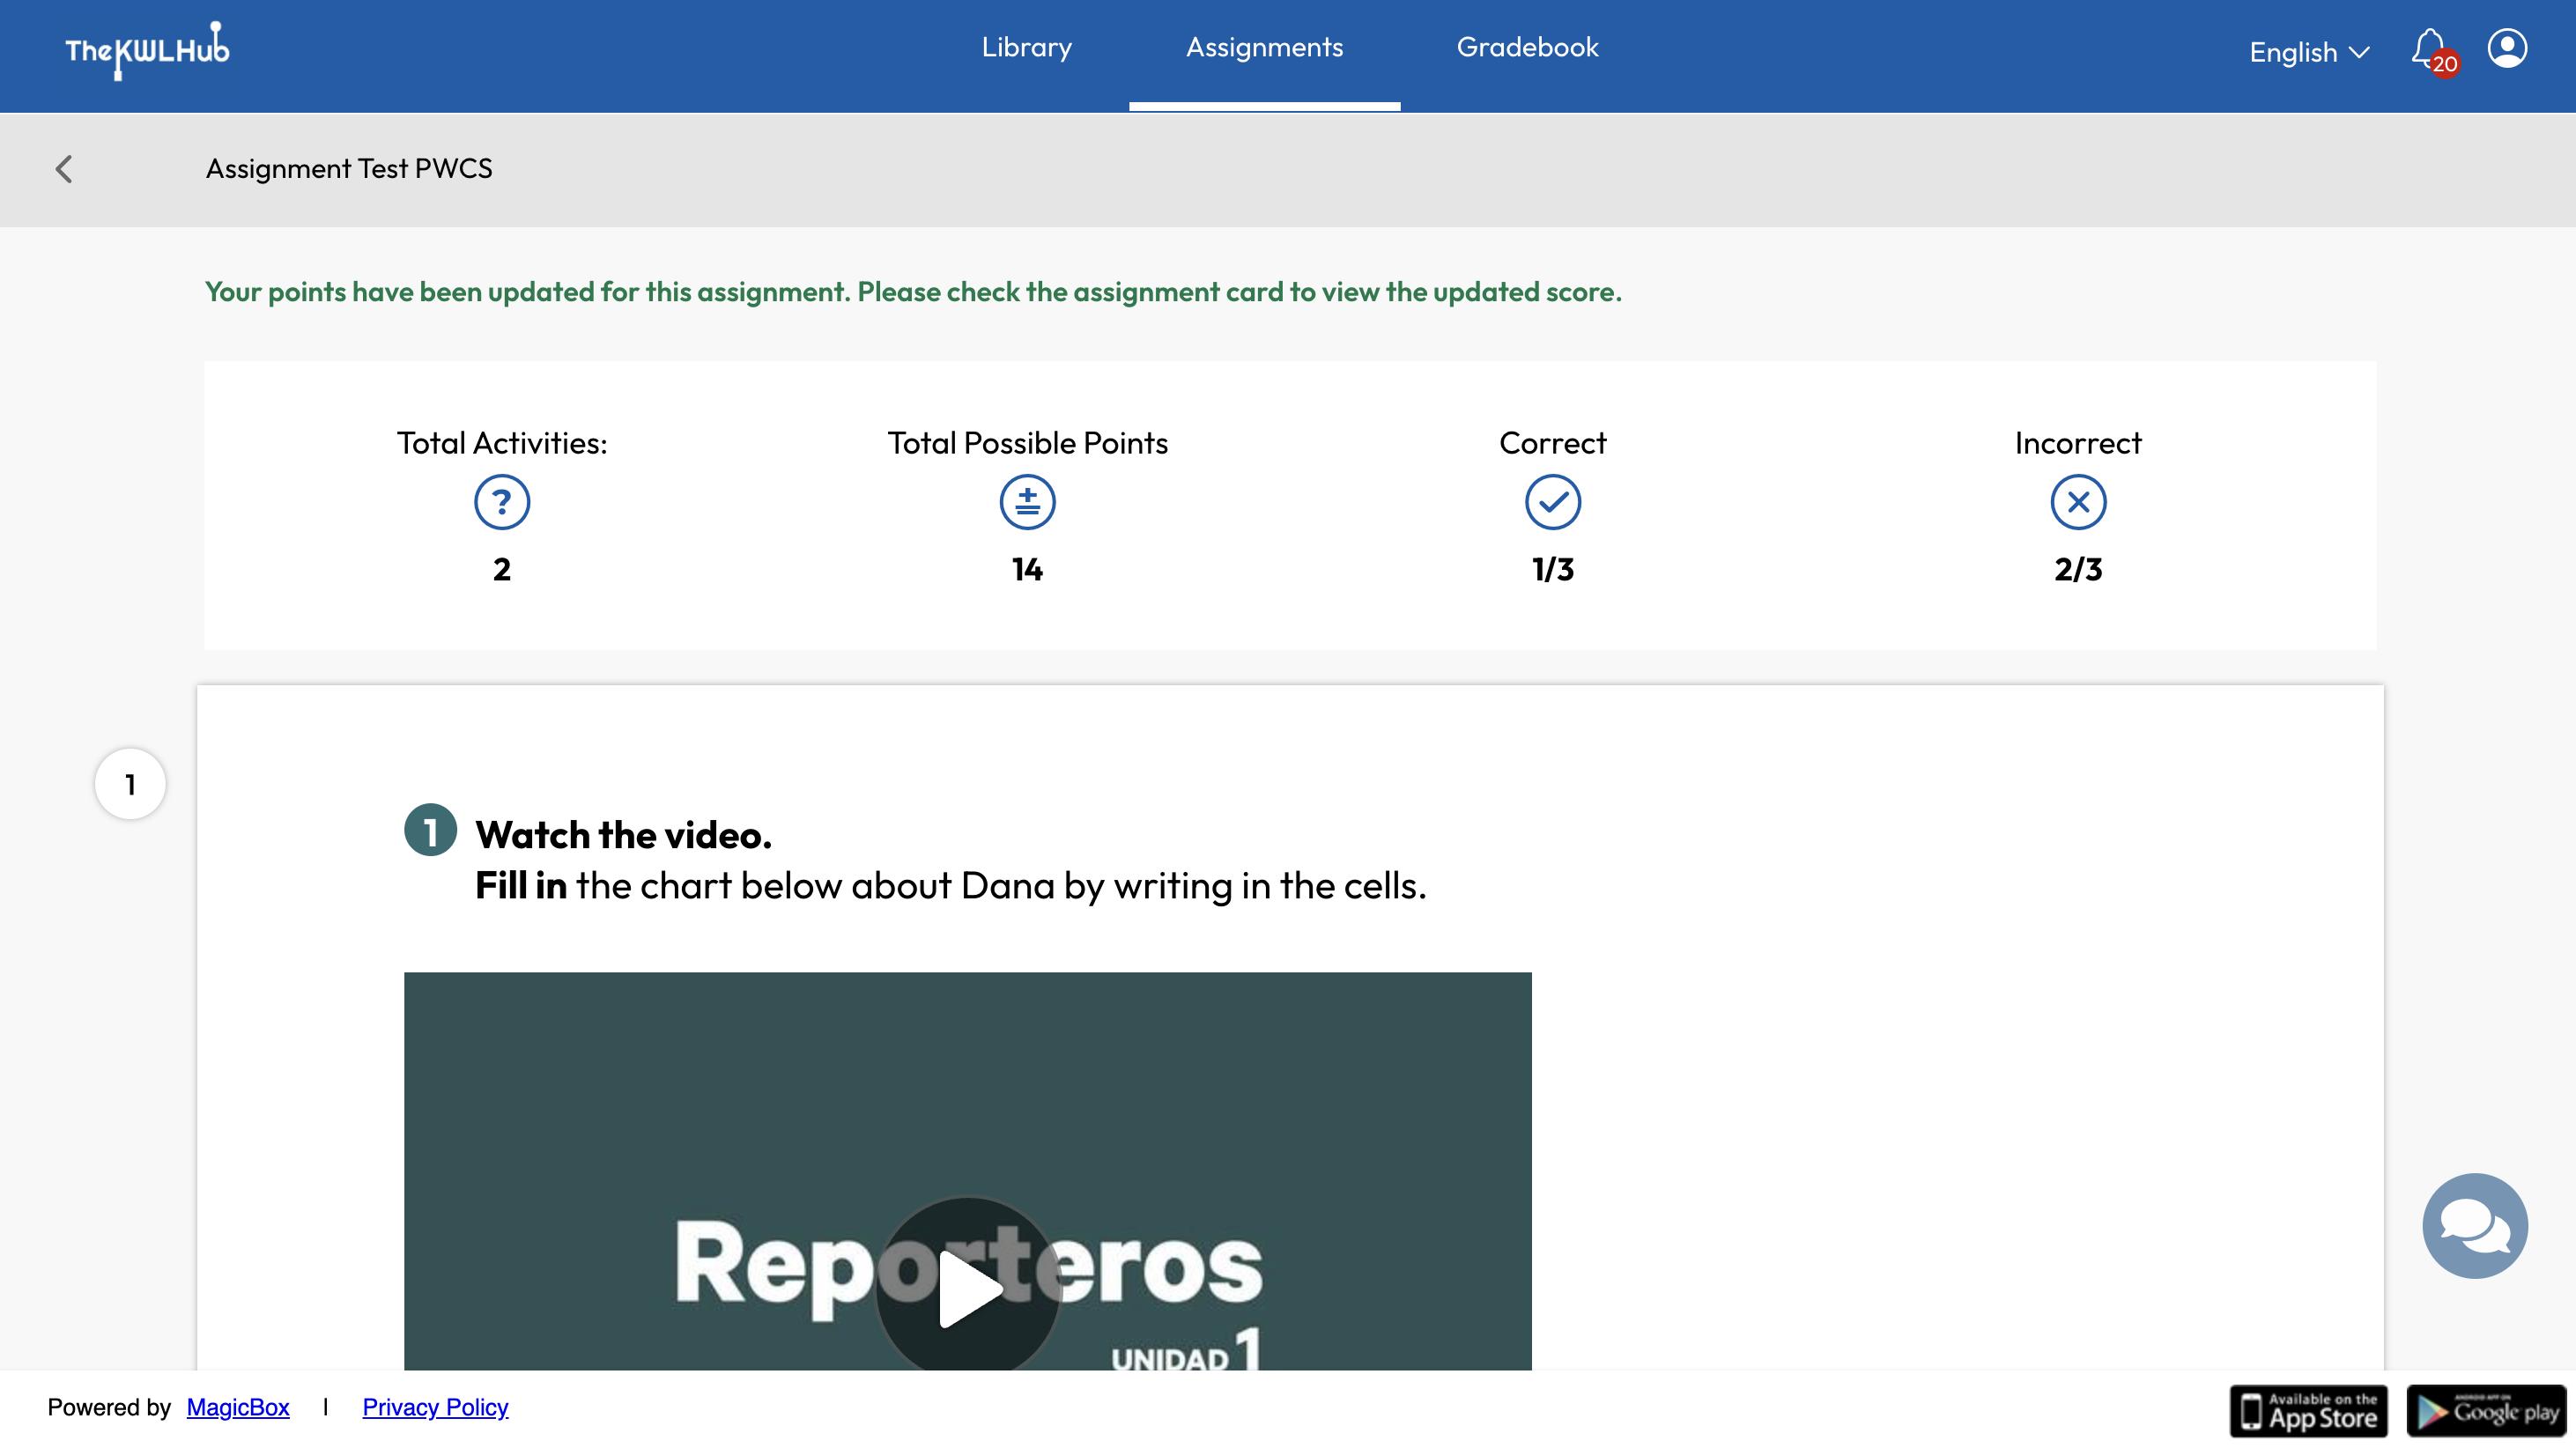
Task: Play the Reporteros video
Action: [967, 1288]
